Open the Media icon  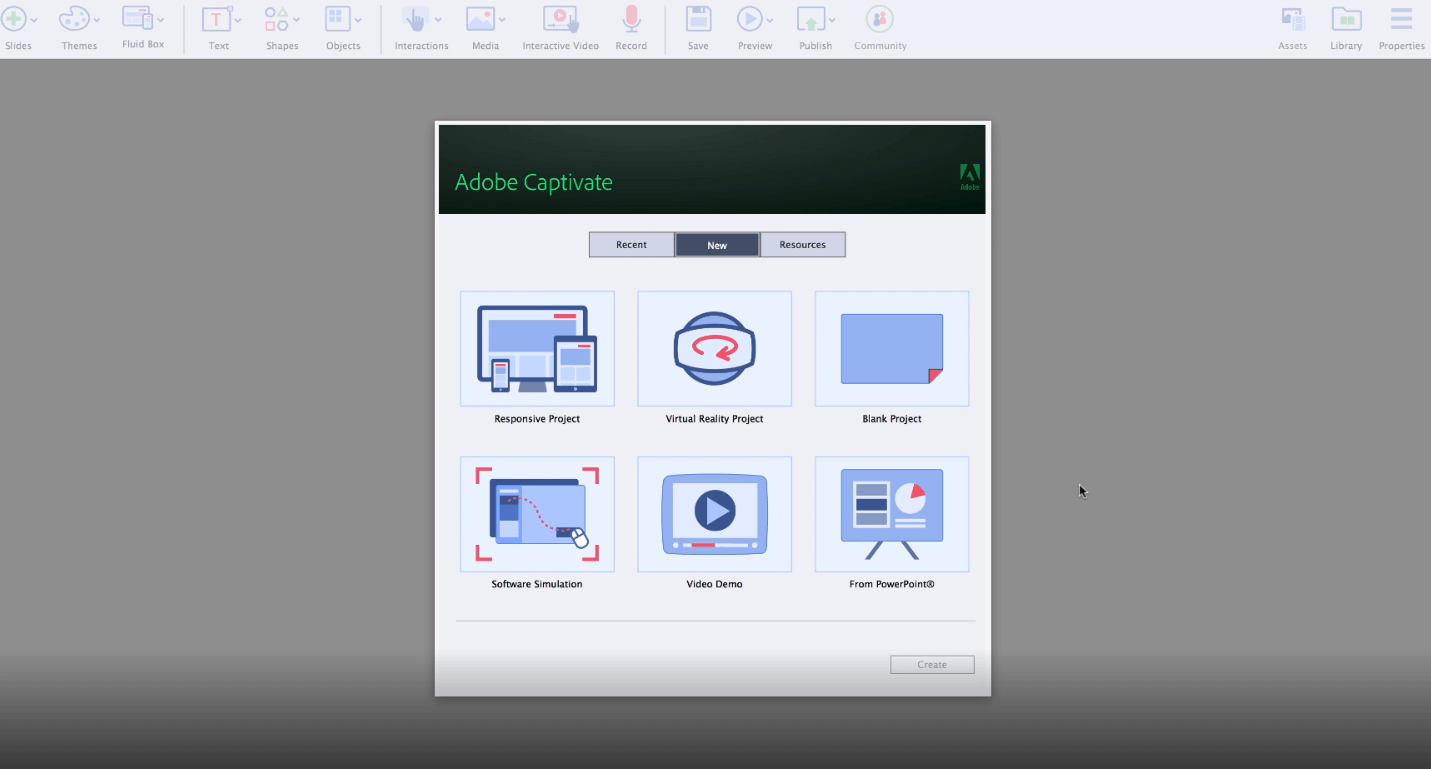coord(481,18)
